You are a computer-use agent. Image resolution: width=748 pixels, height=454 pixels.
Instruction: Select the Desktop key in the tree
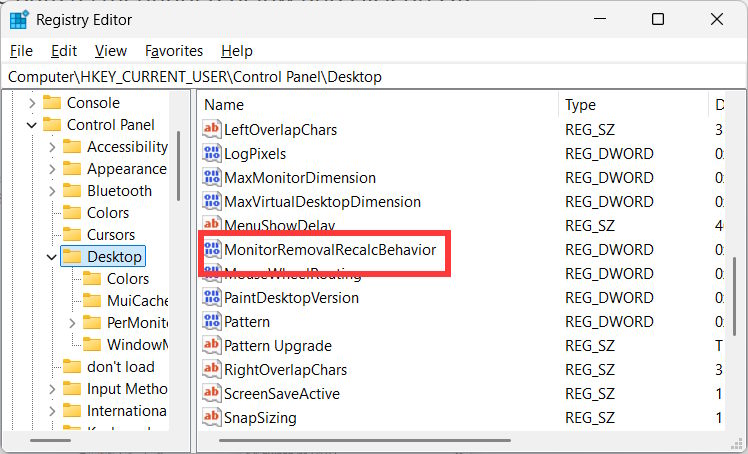click(x=114, y=257)
